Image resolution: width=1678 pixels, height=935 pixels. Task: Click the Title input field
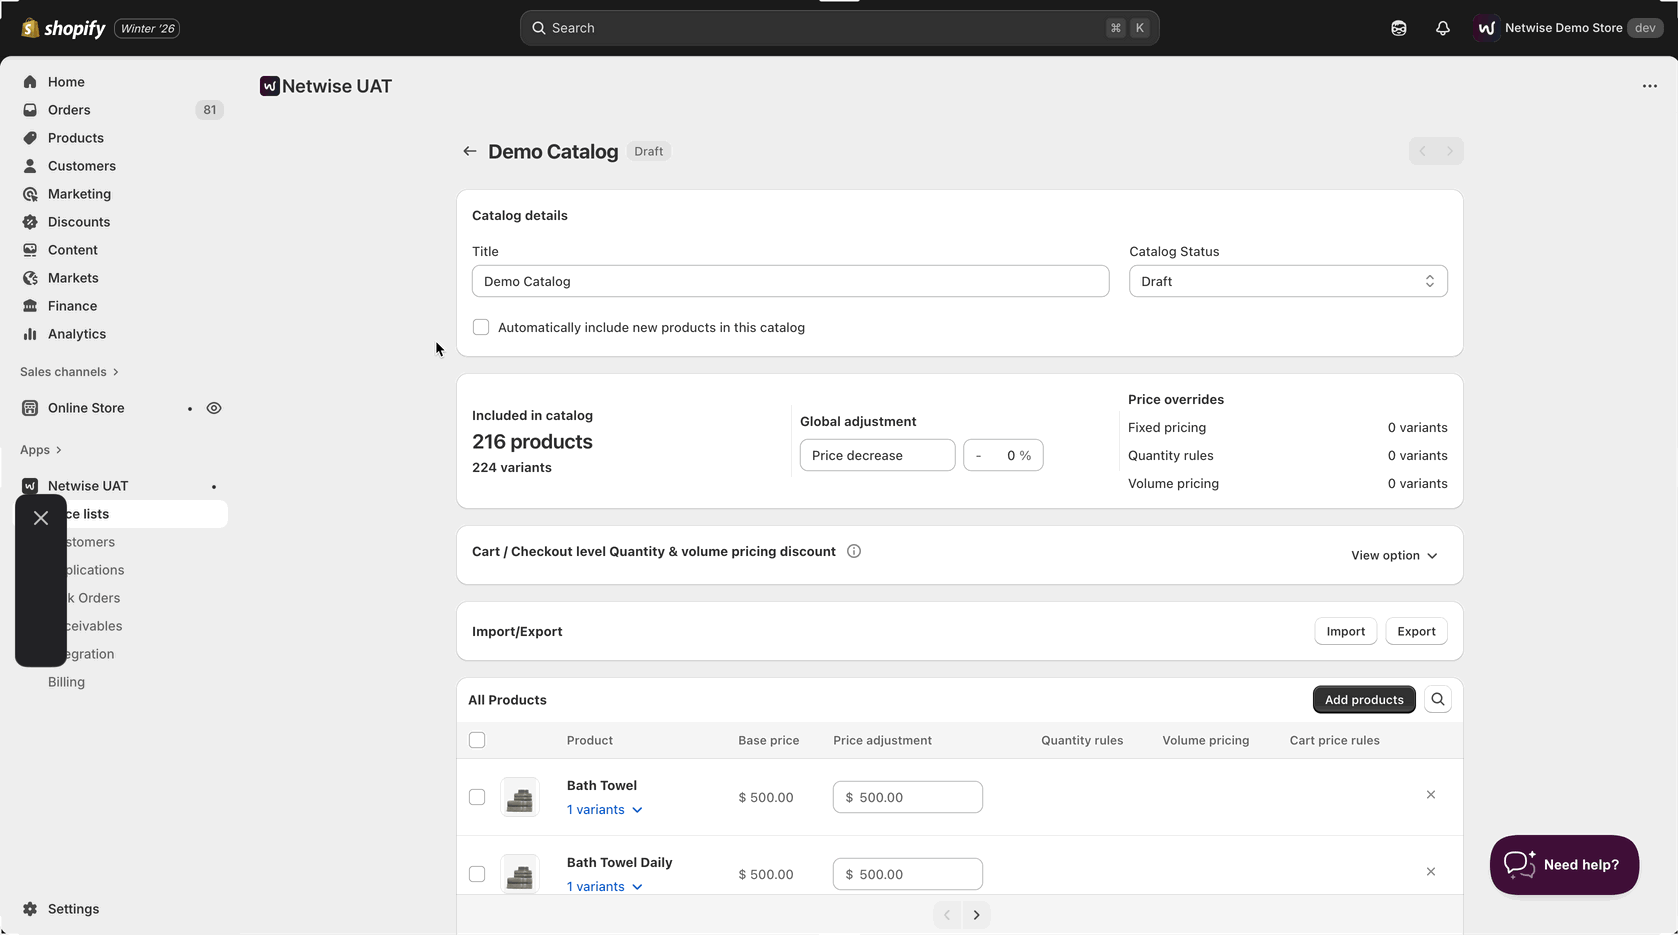(789, 281)
